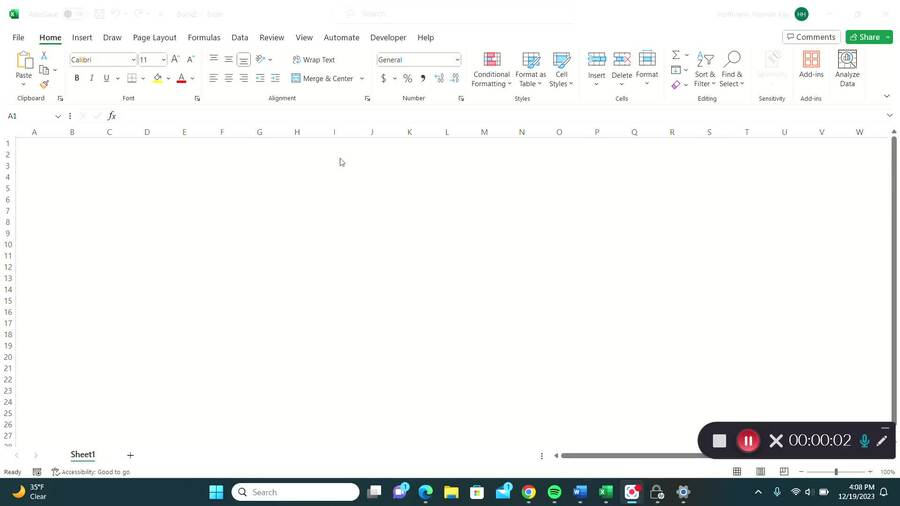Adjust the zoom slider handle
Image resolution: width=900 pixels, height=506 pixels.
click(x=836, y=472)
